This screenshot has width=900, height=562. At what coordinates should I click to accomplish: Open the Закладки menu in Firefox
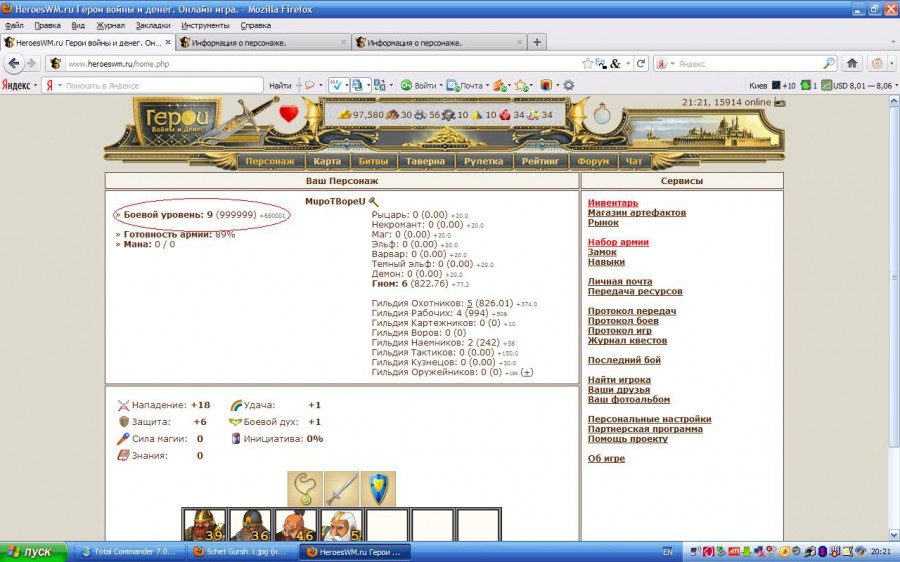[x=152, y=25]
